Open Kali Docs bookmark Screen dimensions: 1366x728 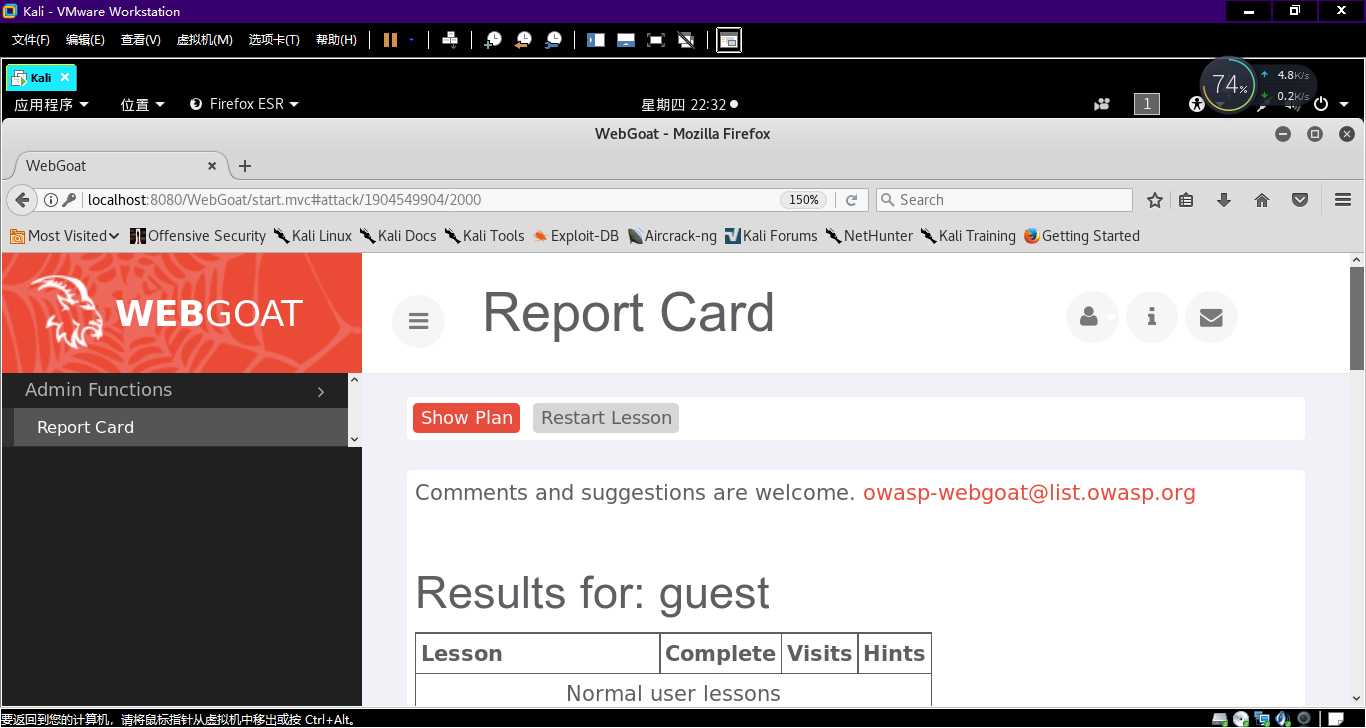click(398, 236)
